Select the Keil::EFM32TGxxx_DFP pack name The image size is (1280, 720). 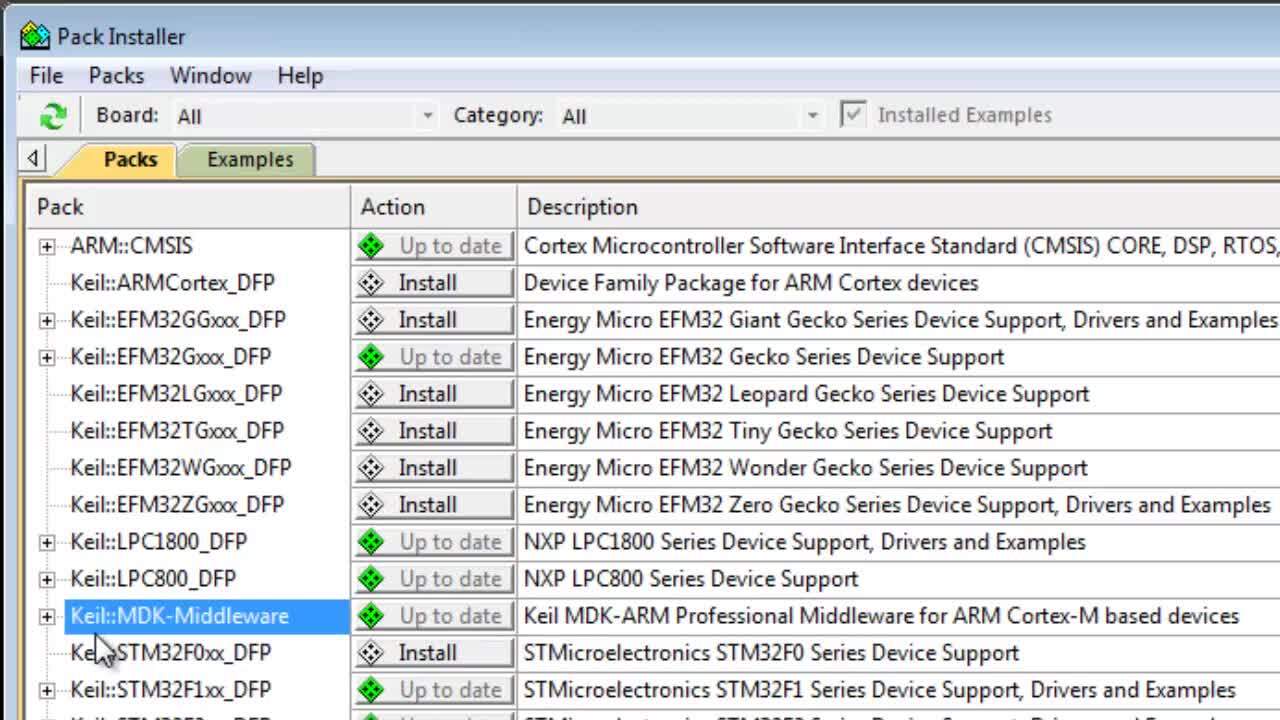[x=177, y=431]
